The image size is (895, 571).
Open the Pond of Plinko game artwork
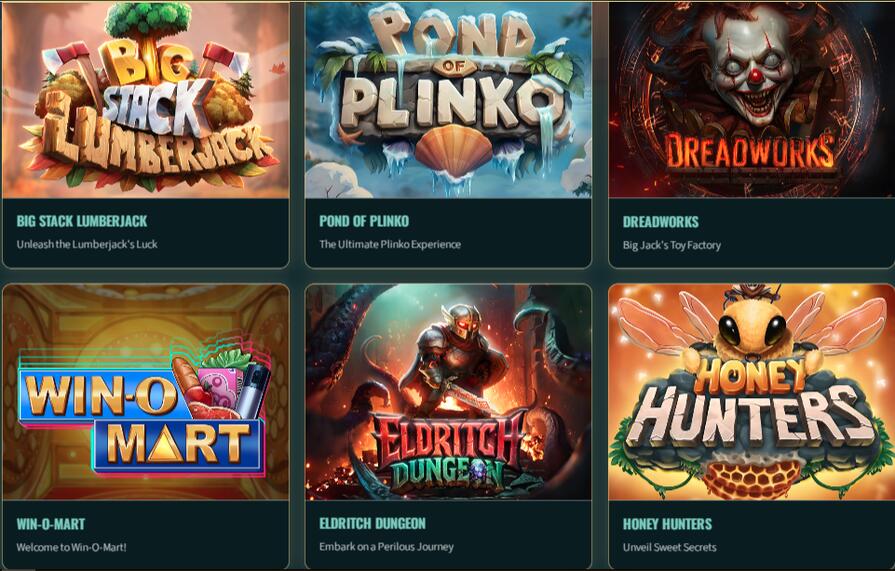pos(448,99)
